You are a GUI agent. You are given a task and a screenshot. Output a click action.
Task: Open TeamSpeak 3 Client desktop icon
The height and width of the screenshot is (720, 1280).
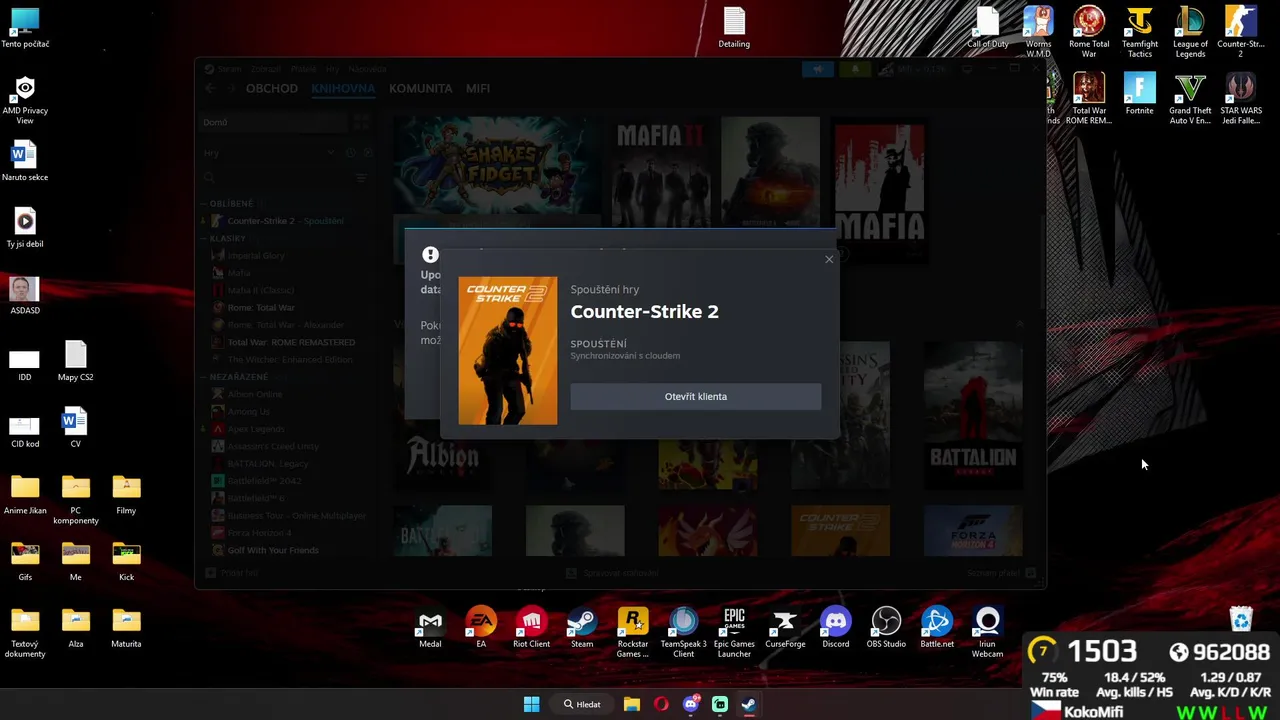(683, 632)
